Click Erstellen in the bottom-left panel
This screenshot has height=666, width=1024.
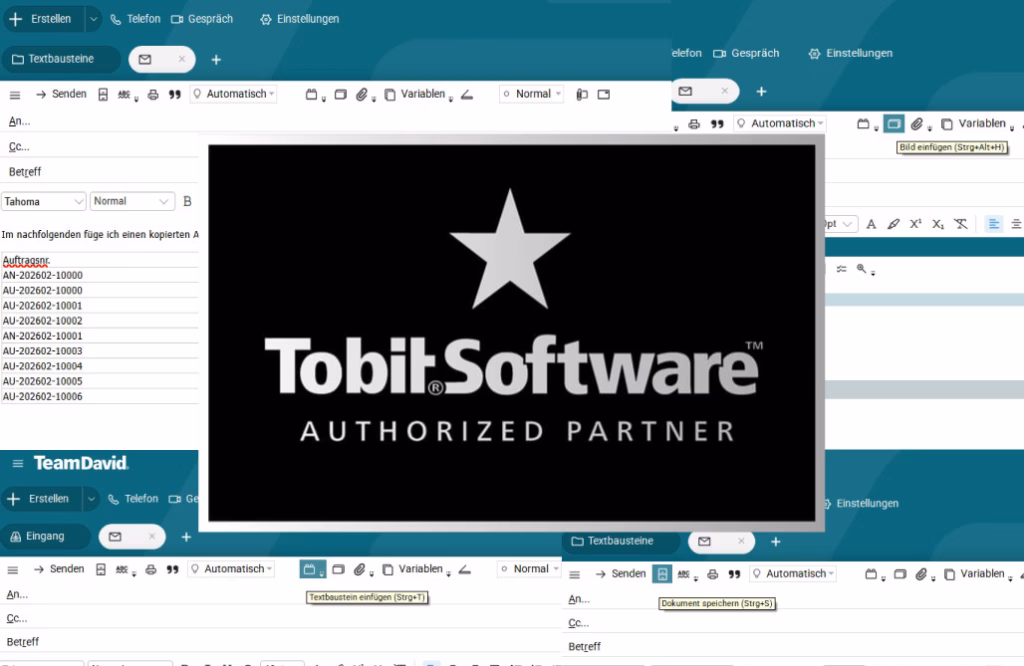pyautogui.click(x=40, y=499)
